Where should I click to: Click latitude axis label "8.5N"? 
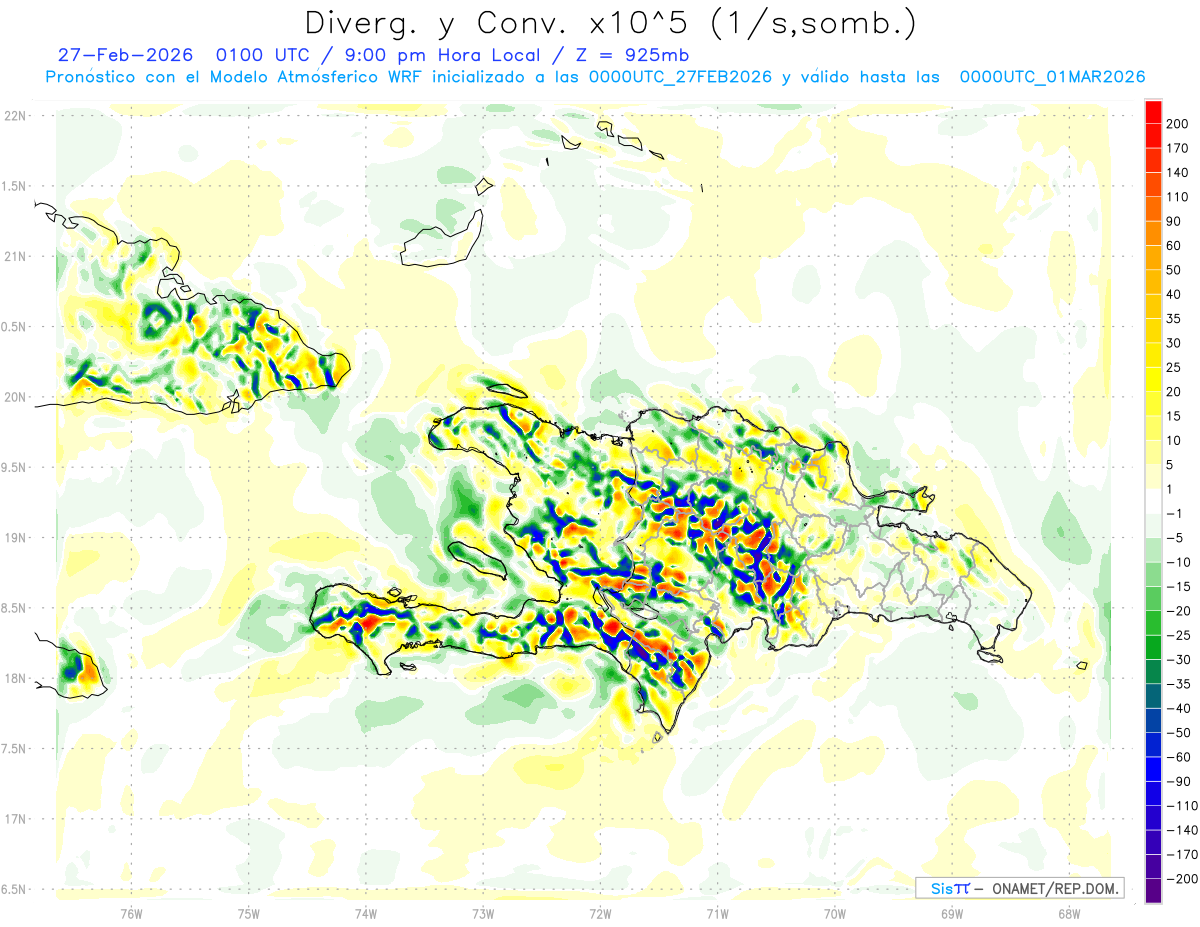(x=14, y=608)
